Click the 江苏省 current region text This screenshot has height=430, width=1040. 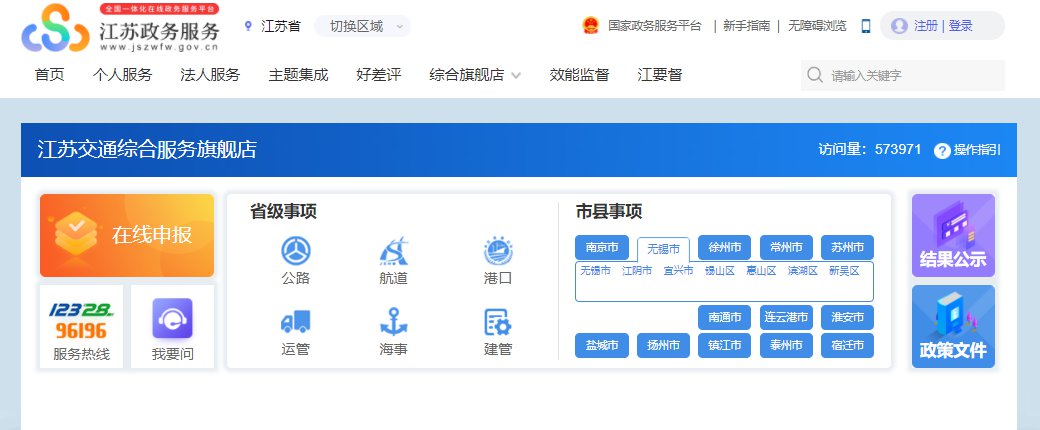pos(281,27)
